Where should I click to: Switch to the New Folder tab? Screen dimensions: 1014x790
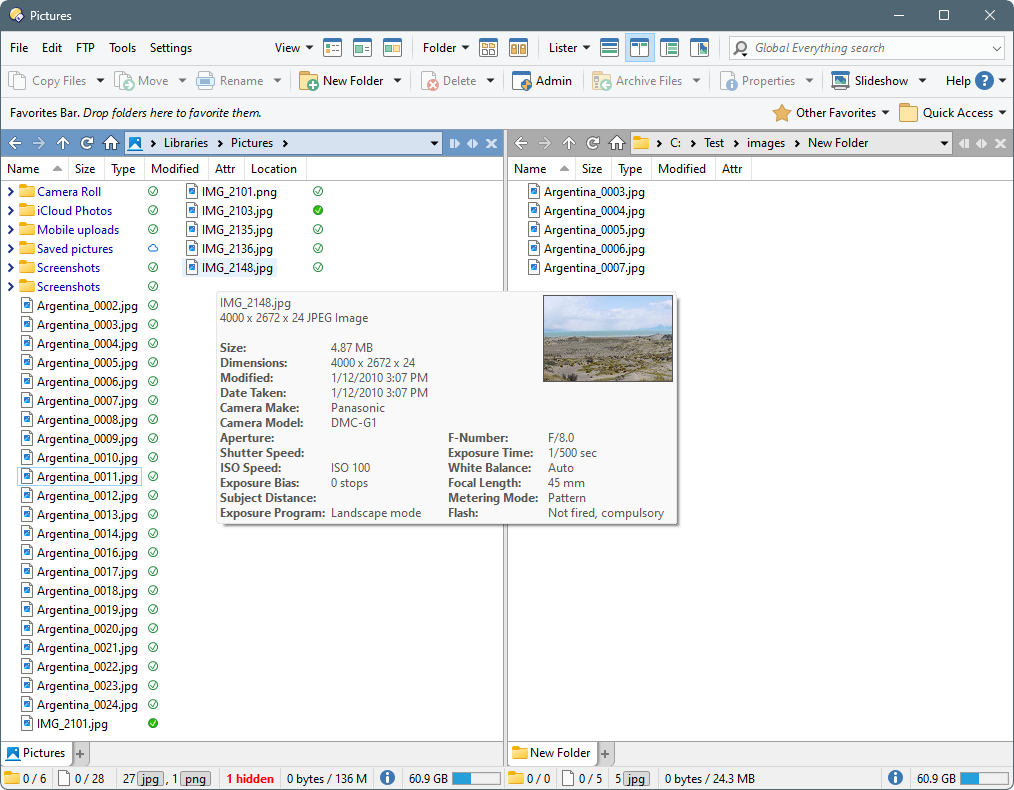tap(551, 753)
